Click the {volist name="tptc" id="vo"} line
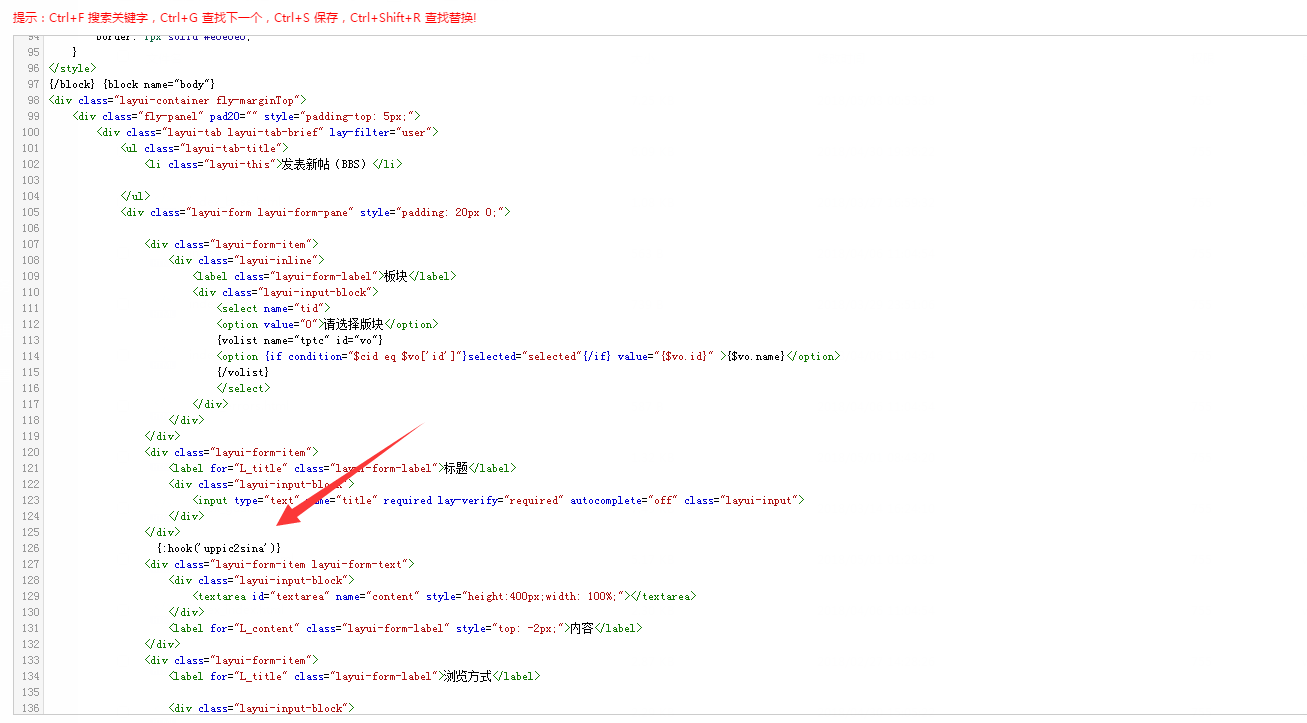 (x=300, y=340)
